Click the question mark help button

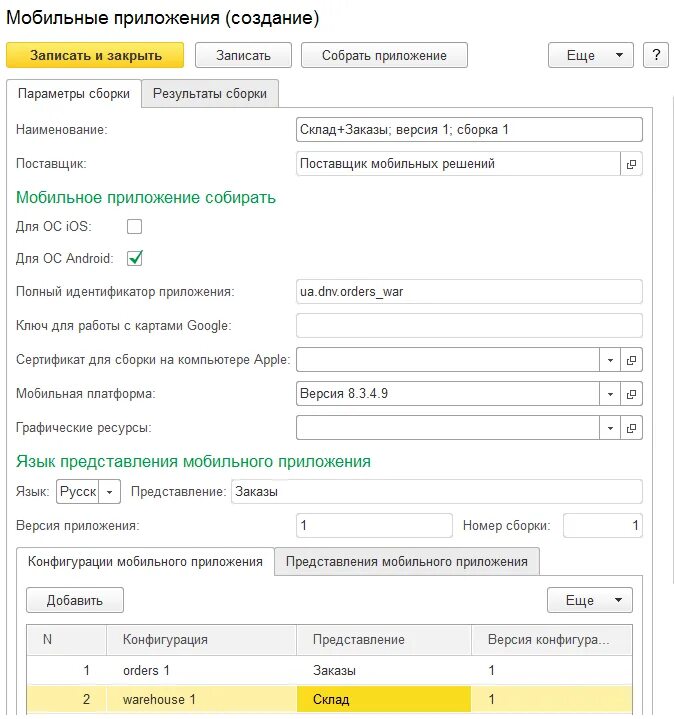tap(656, 56)
